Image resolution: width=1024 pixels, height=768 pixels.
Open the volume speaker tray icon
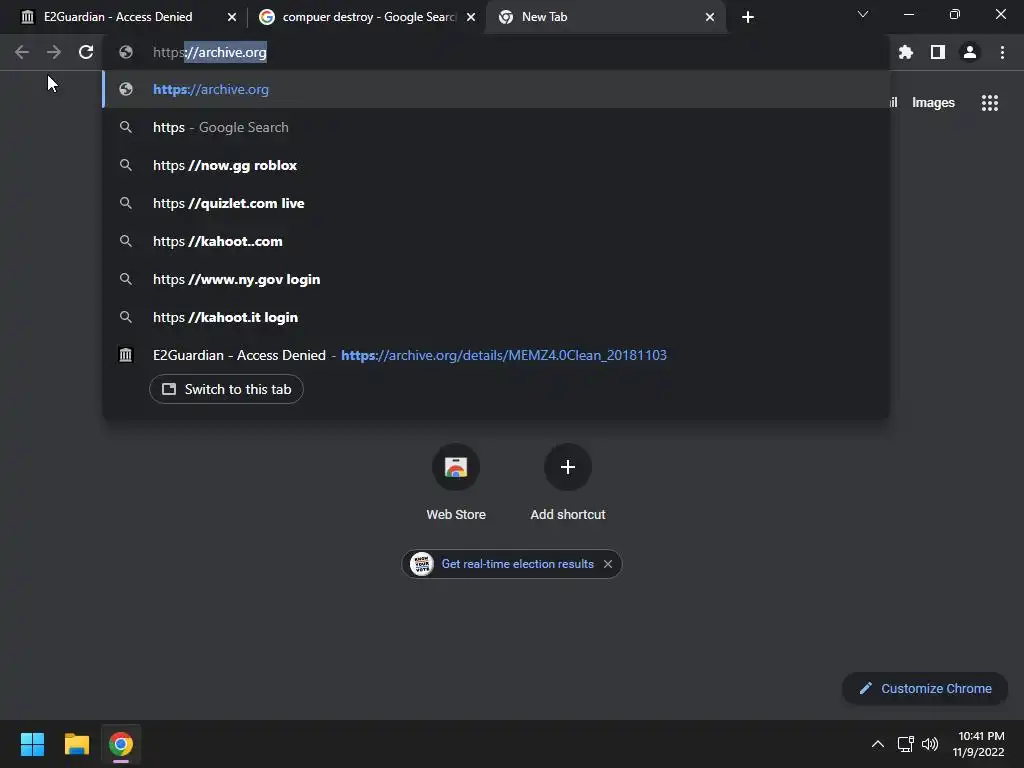point(930,744)
